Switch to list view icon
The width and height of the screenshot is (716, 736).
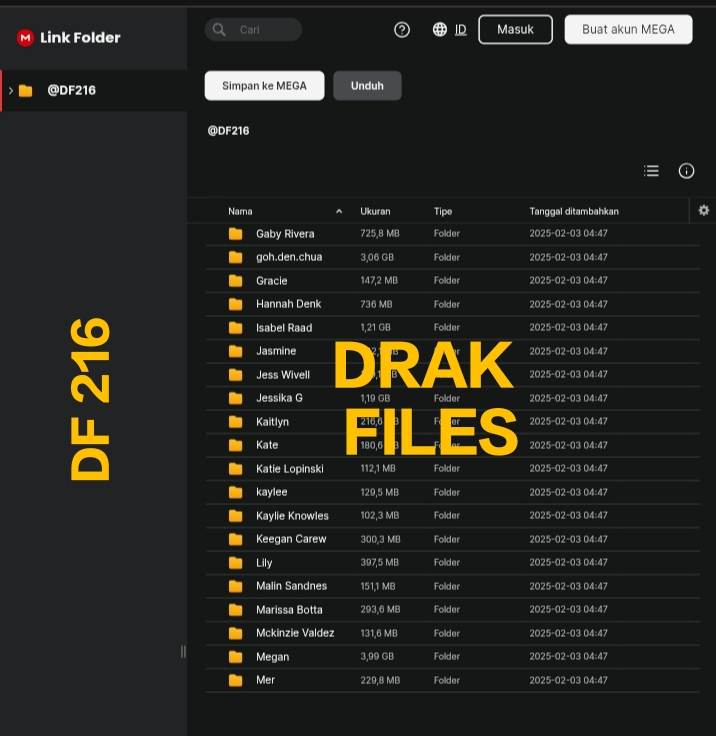pyautogui.click(x=651, y=171)
